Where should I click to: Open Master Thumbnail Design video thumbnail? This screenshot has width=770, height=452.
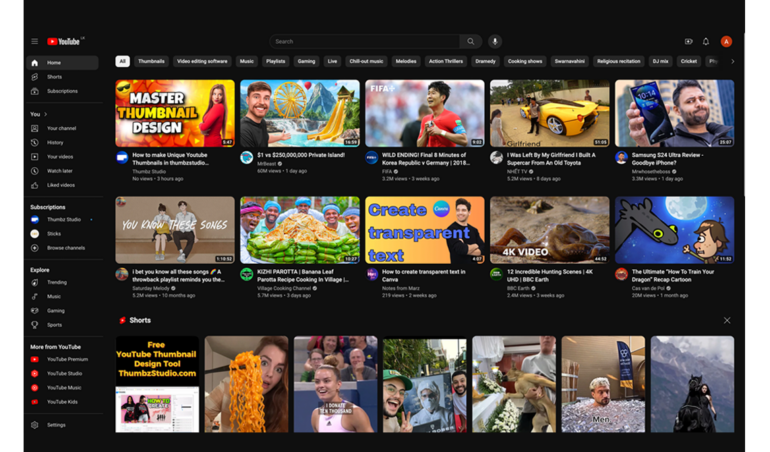click(x=175, y=113)
